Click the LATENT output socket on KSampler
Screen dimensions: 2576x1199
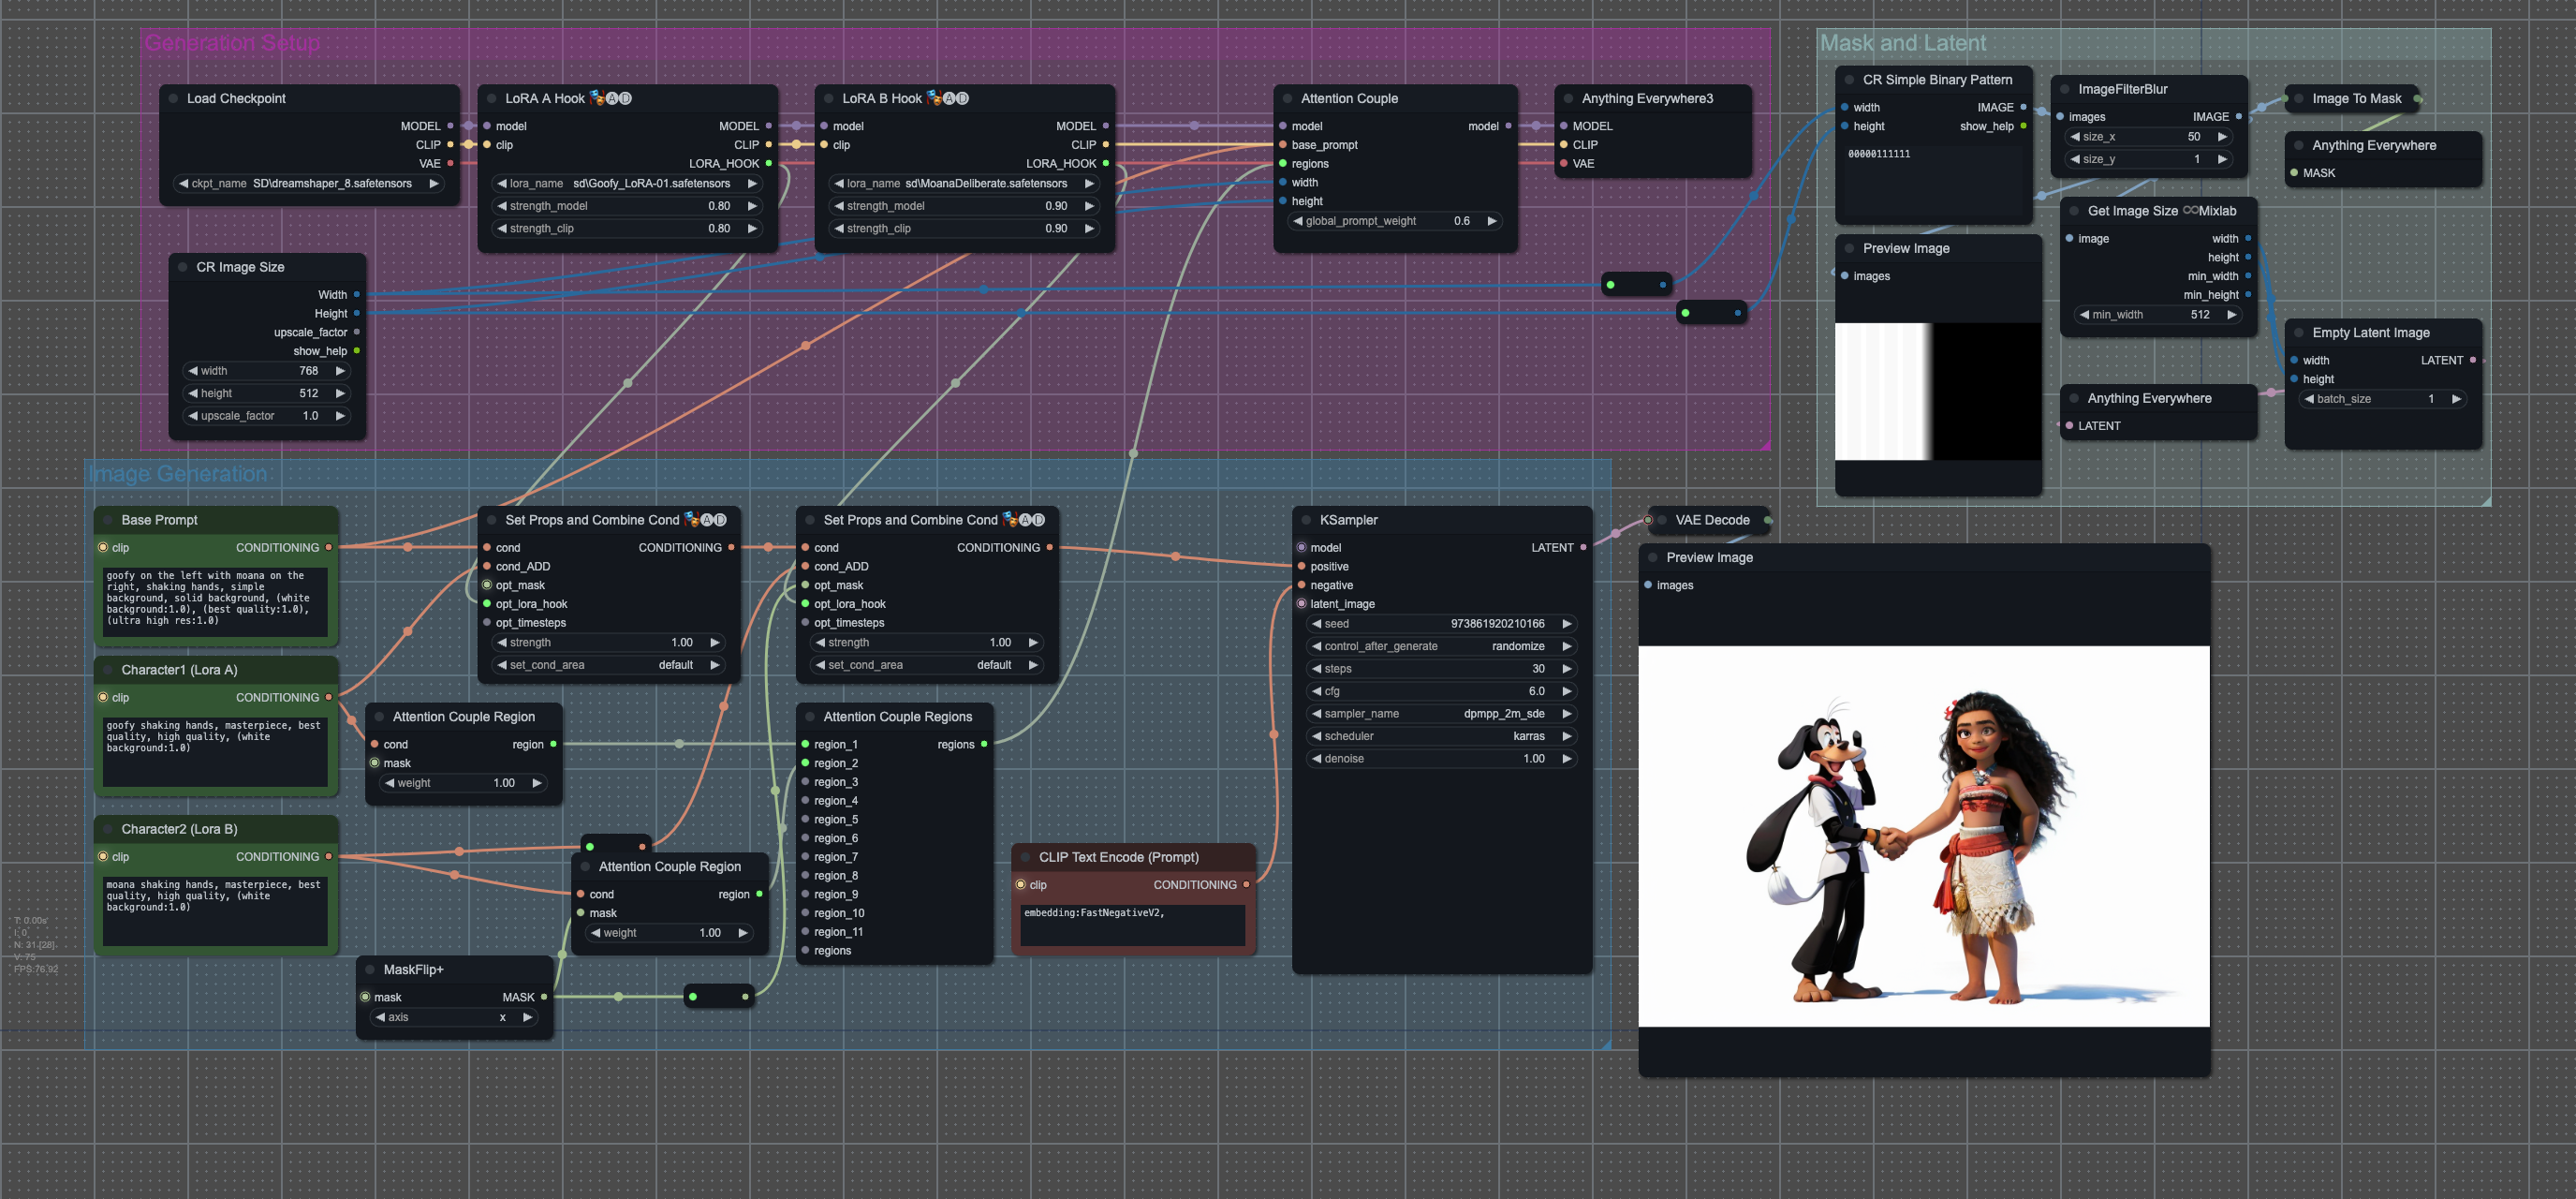tap(1583, 547)
